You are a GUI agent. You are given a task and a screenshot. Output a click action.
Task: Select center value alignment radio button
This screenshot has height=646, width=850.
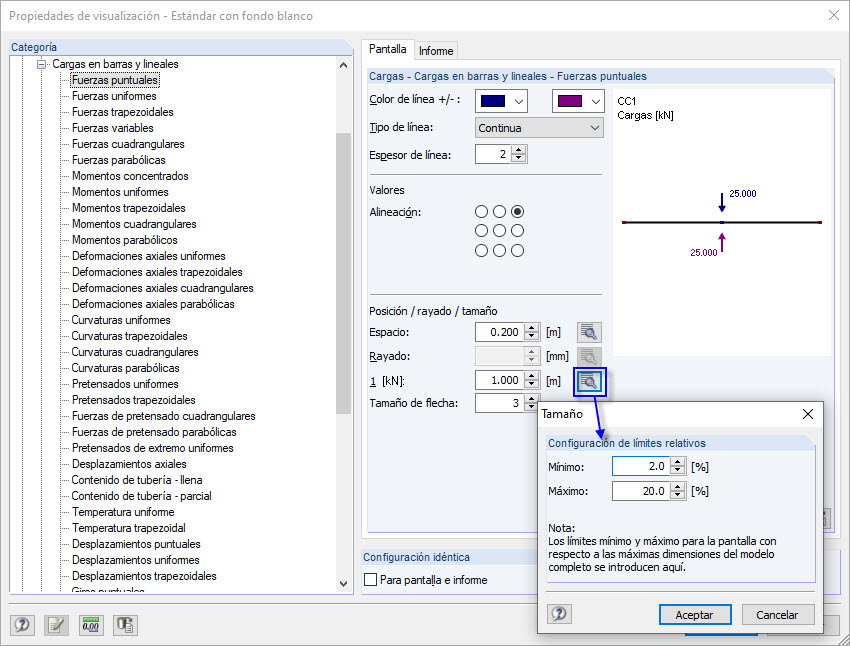tap(499, 231)
